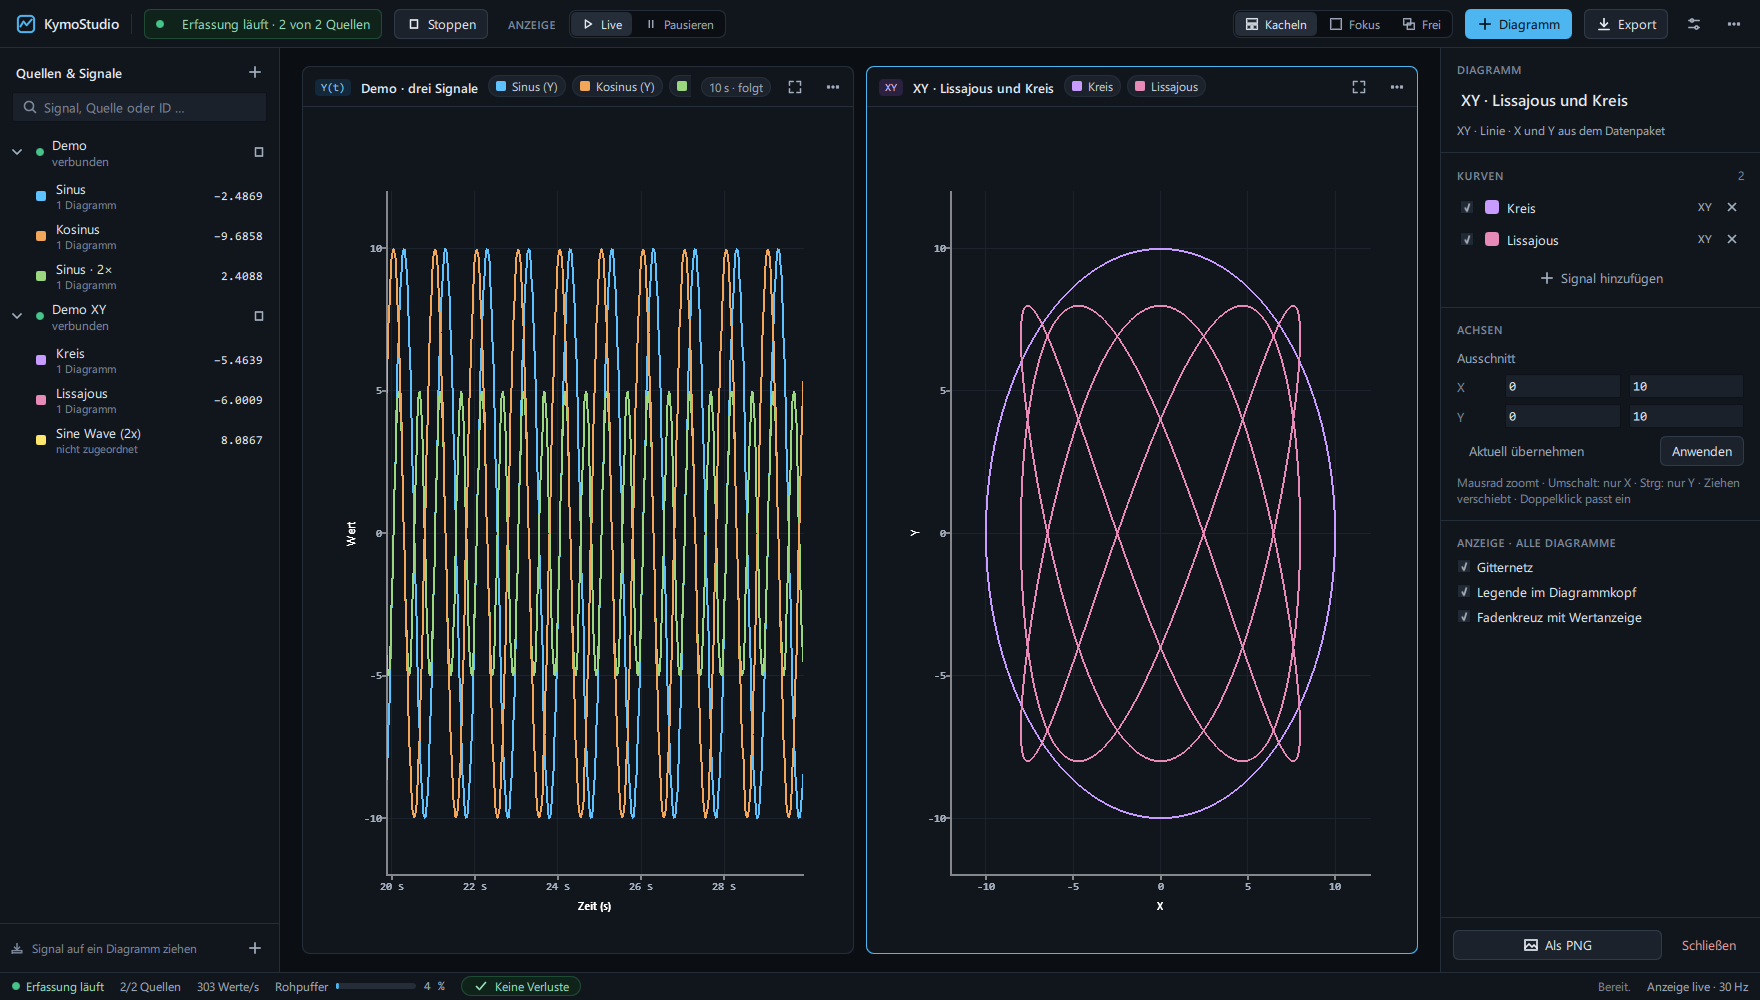Open the settings sliders icon in top bar
The height and width of the screenshot is (1000, 1760).
1694,24
